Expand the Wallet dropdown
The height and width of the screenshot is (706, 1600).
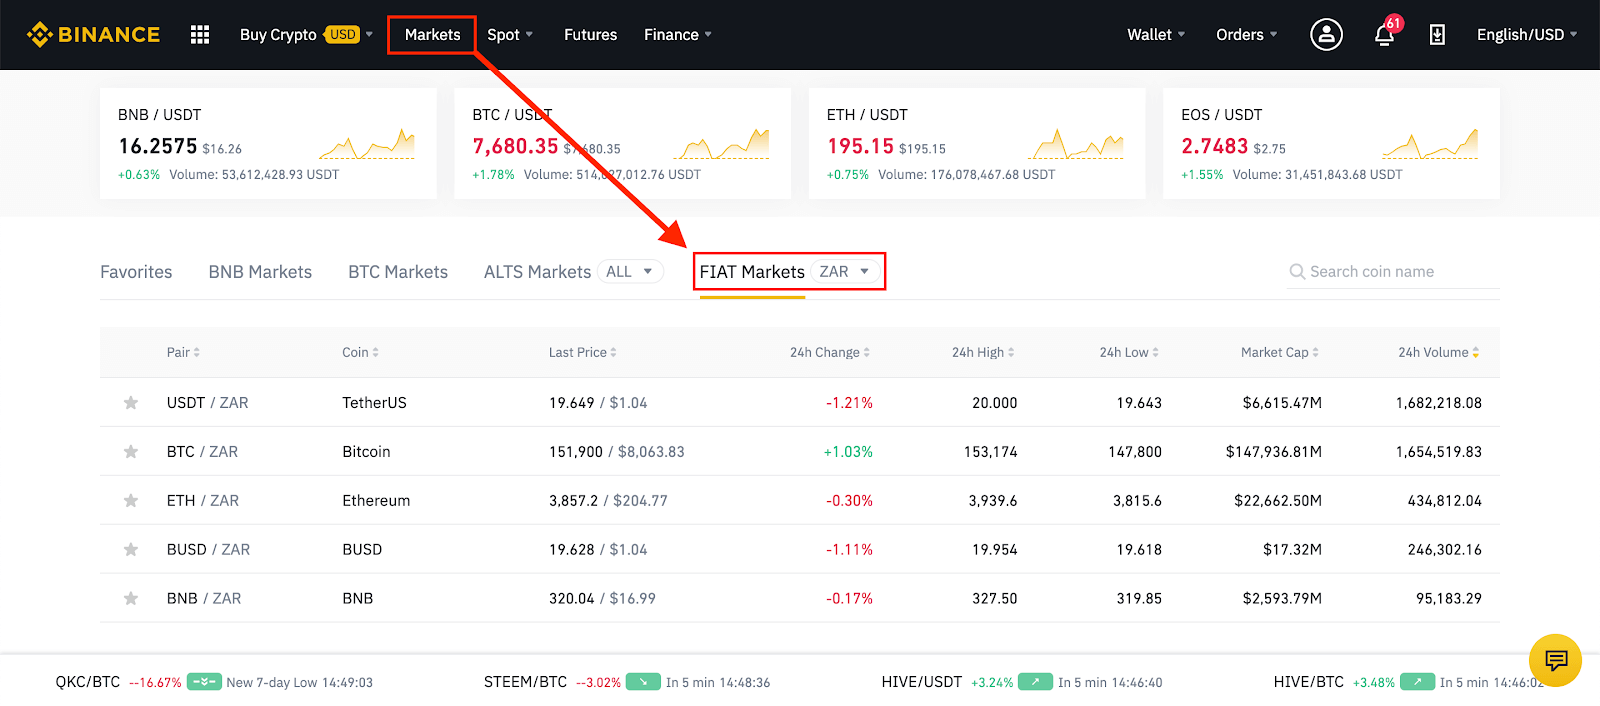pos(1156,35)
